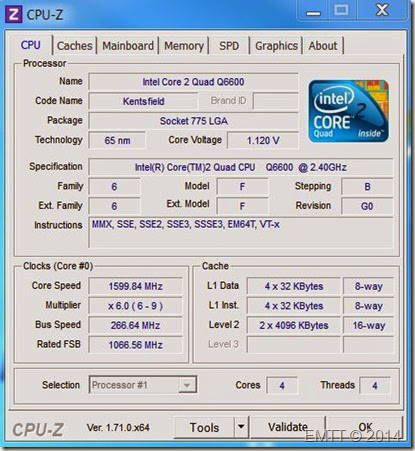Minimize the CPU-Z window

313,11
